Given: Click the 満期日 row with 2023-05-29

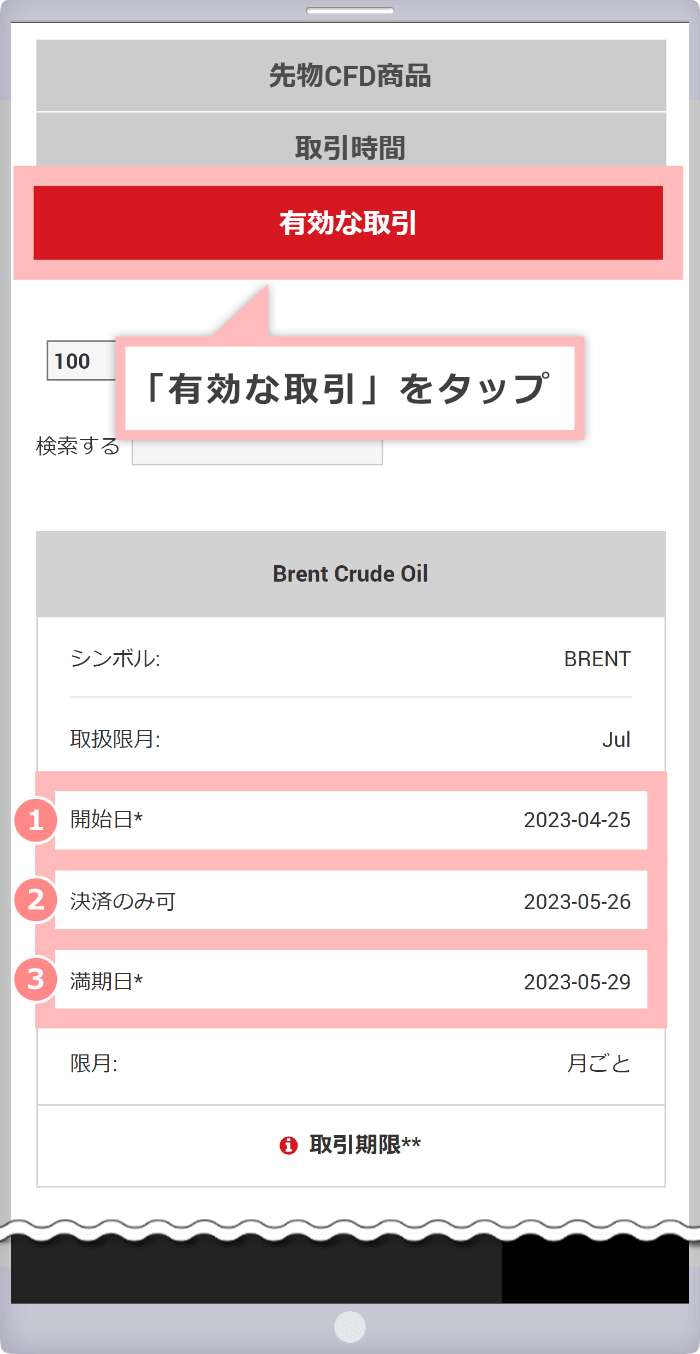Looking at the screenshot, I should click(x=350, y=981).
